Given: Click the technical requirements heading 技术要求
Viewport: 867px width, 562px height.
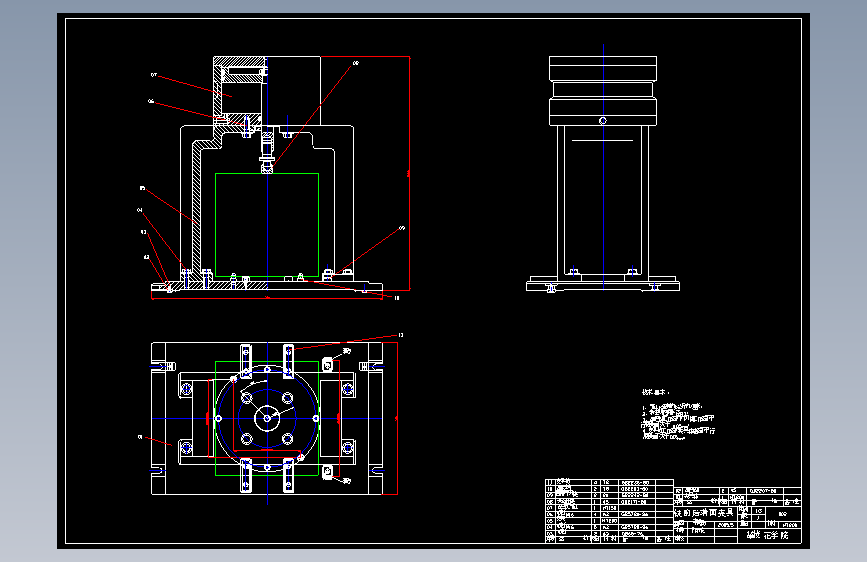Looking at the screenshot, I should 655,392.
